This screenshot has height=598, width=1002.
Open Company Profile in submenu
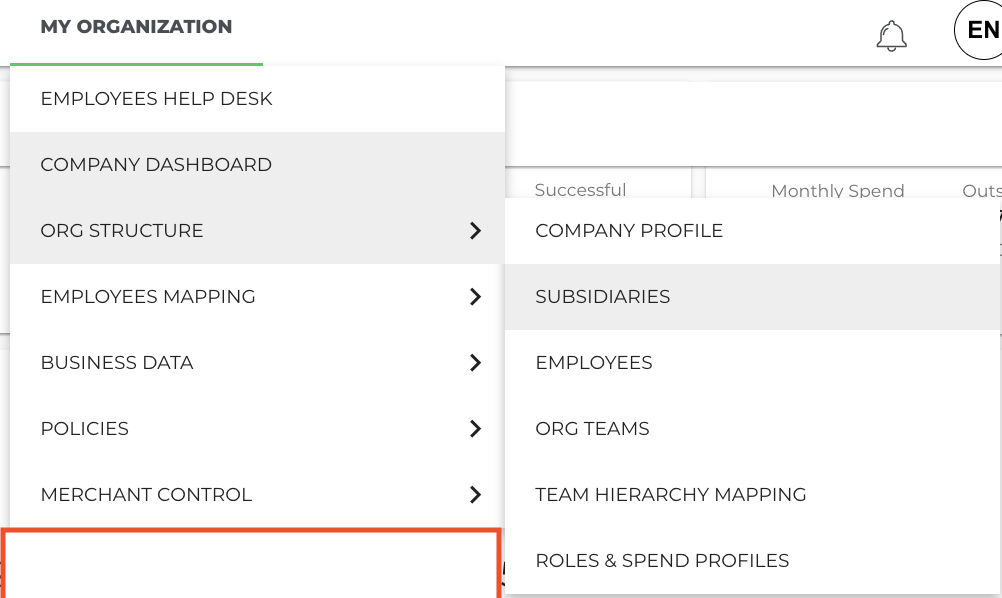(752, 231)
